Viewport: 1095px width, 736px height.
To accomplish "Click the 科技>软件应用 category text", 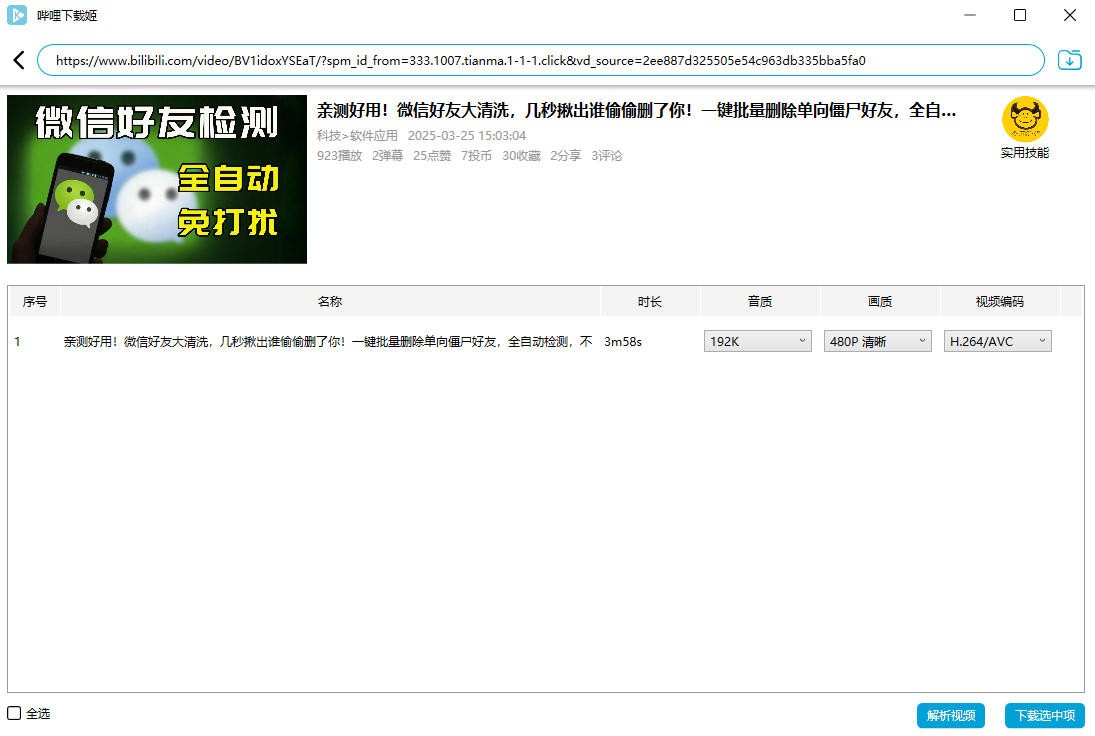I will coord(357,135).
